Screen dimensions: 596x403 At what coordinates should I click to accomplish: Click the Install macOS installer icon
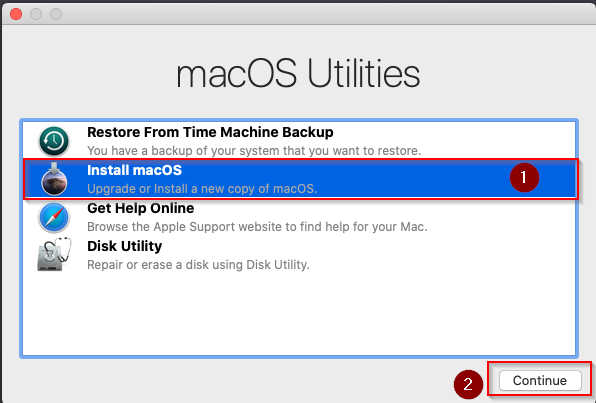tap(54, 179)
